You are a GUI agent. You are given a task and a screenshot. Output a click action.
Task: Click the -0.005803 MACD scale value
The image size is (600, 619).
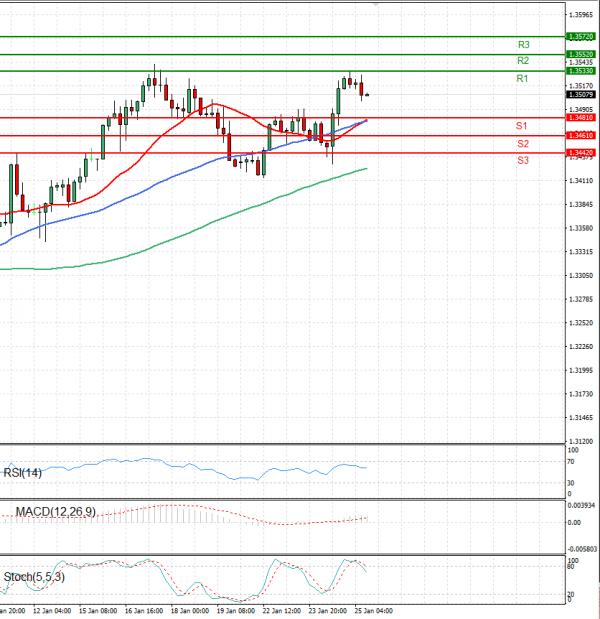click(x=582, y=549)
